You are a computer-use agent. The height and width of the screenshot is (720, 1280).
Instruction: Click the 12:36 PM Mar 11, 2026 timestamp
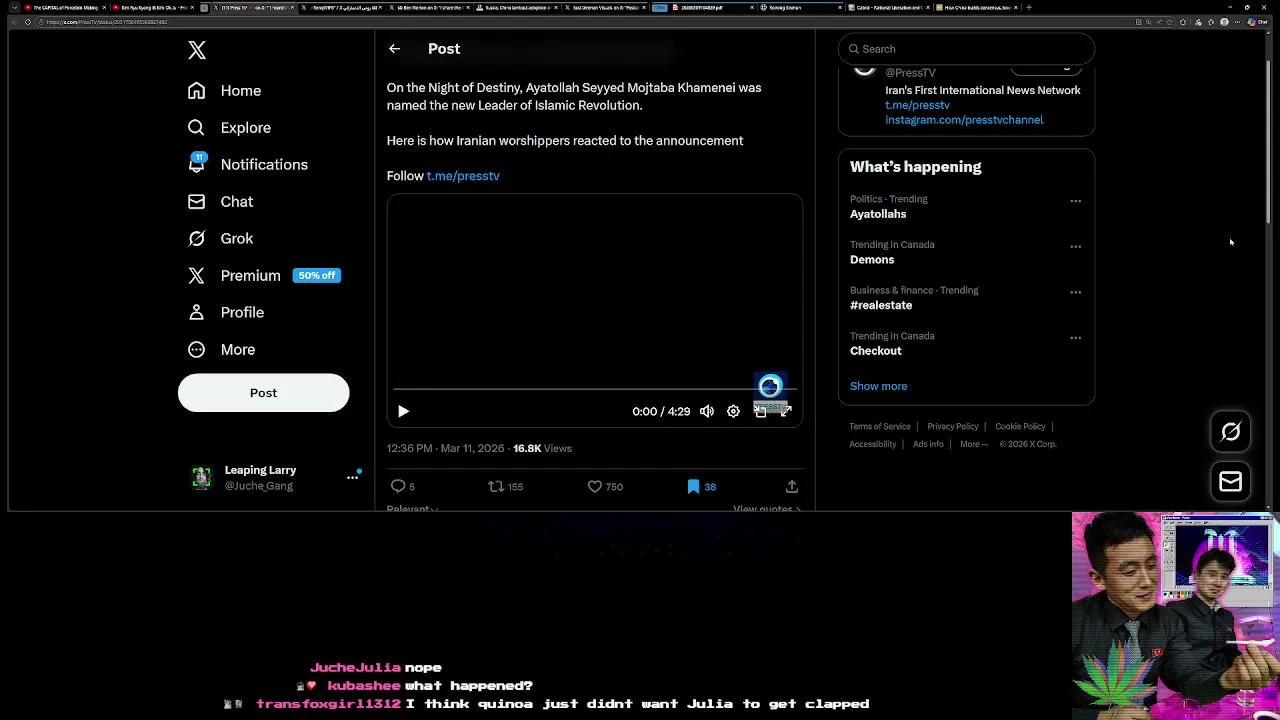[445, 449]
